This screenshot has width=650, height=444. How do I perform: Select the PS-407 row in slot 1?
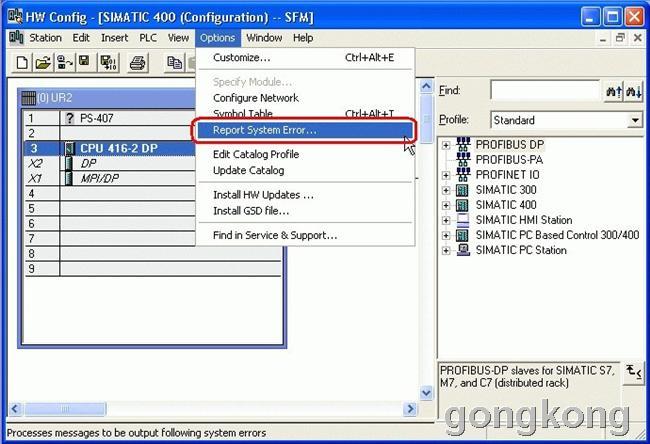[x=110, y=118]
